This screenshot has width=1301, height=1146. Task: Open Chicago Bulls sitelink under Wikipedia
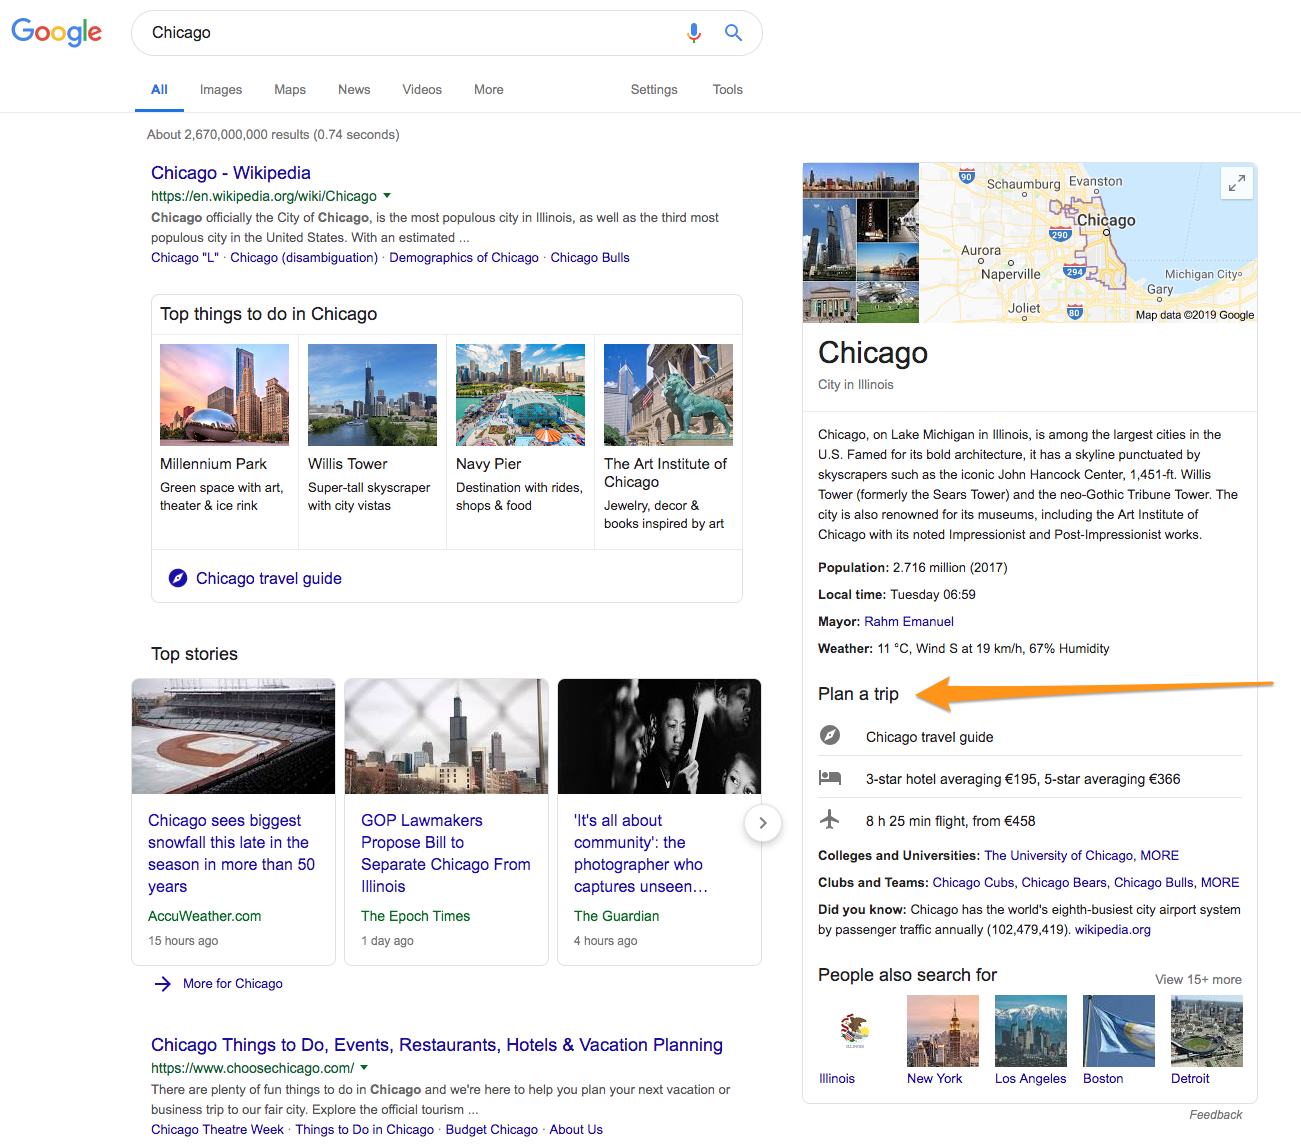[590, 258]
